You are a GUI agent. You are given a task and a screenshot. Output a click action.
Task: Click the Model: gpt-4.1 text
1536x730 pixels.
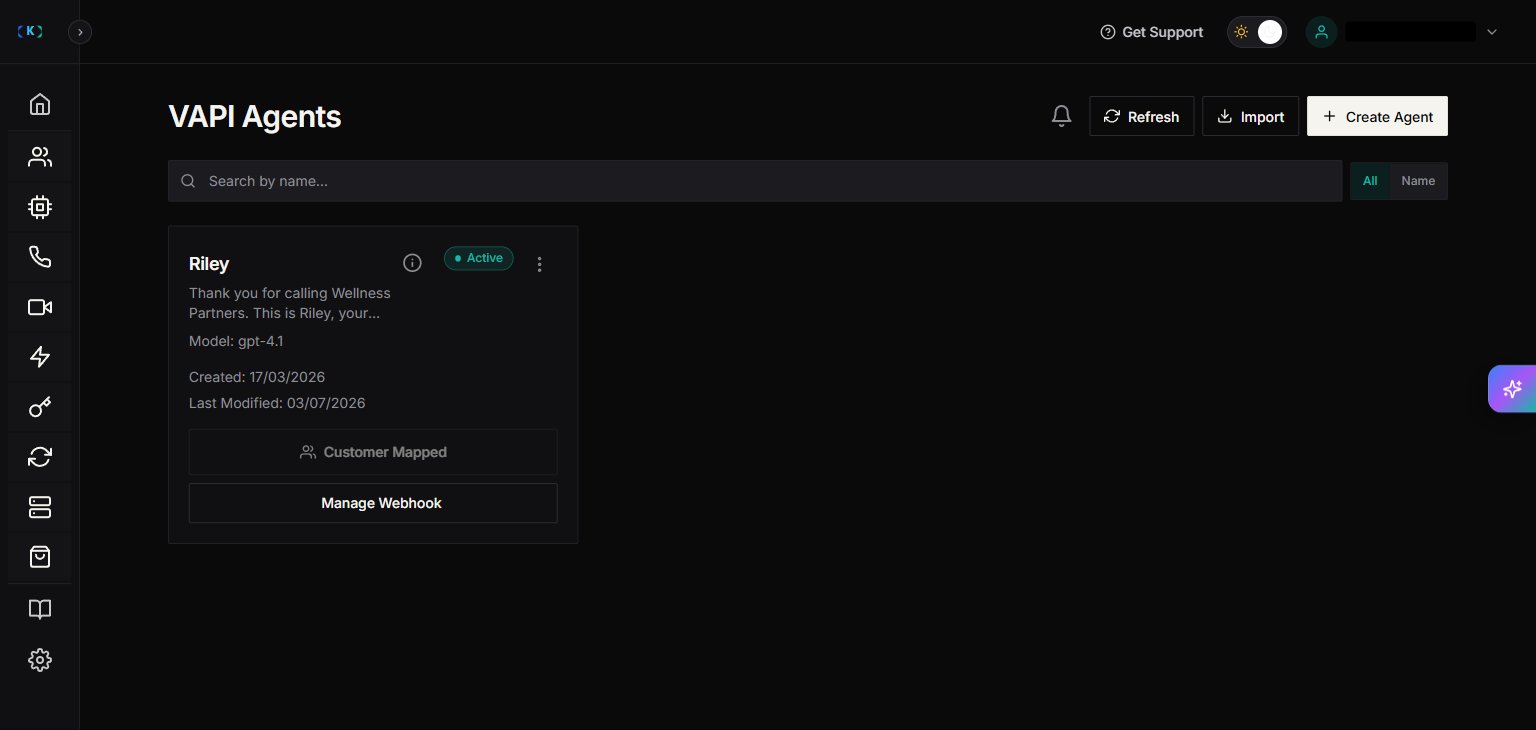236,341
